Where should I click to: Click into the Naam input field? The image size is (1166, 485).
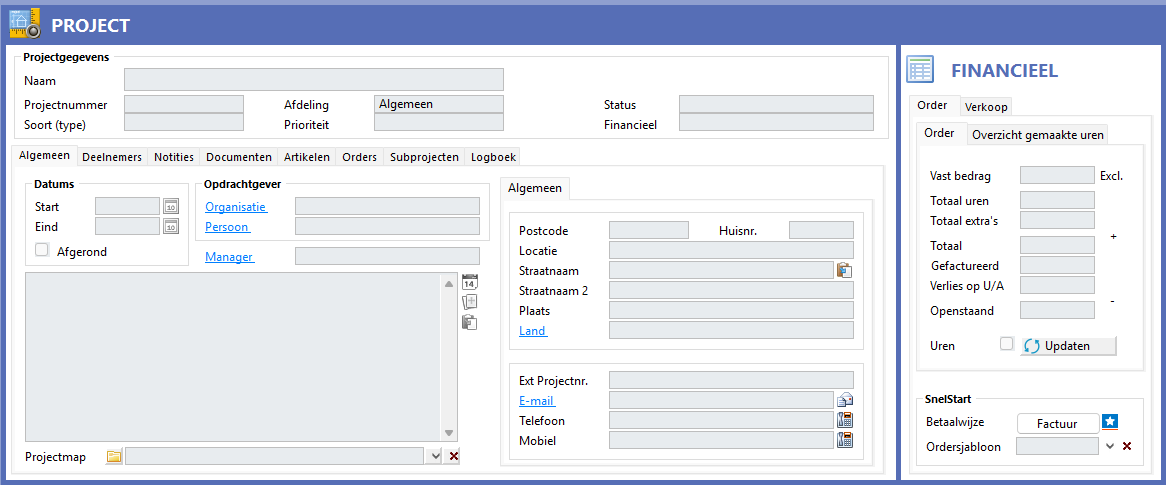(314, 80)
